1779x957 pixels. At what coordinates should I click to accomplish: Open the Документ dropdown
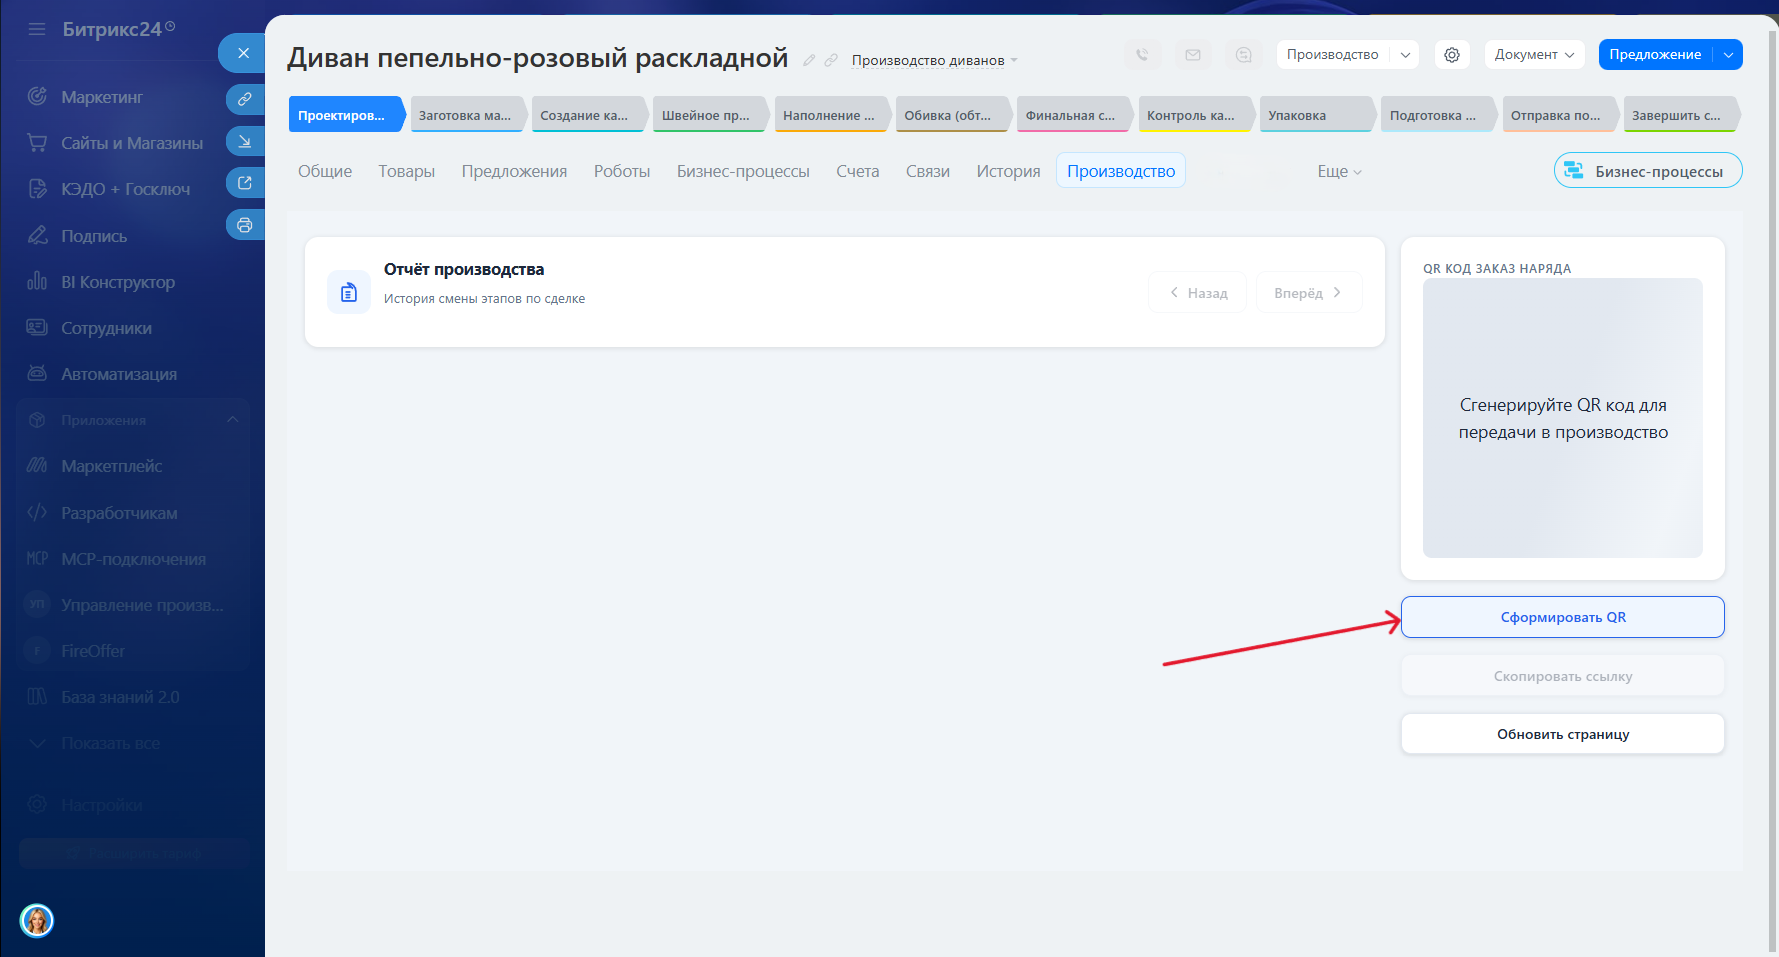click(x=1534, y=55)
